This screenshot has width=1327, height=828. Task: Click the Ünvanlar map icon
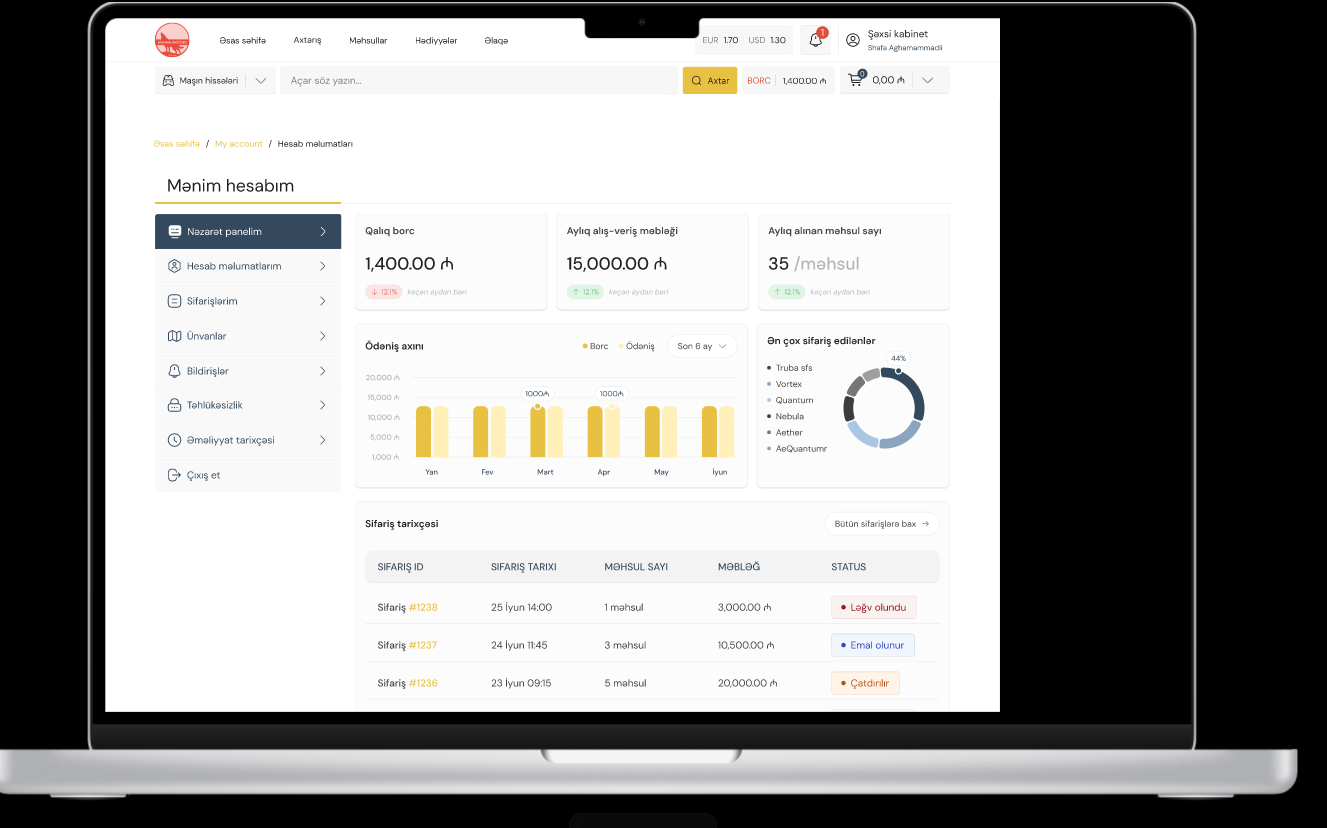click(174, 336)
